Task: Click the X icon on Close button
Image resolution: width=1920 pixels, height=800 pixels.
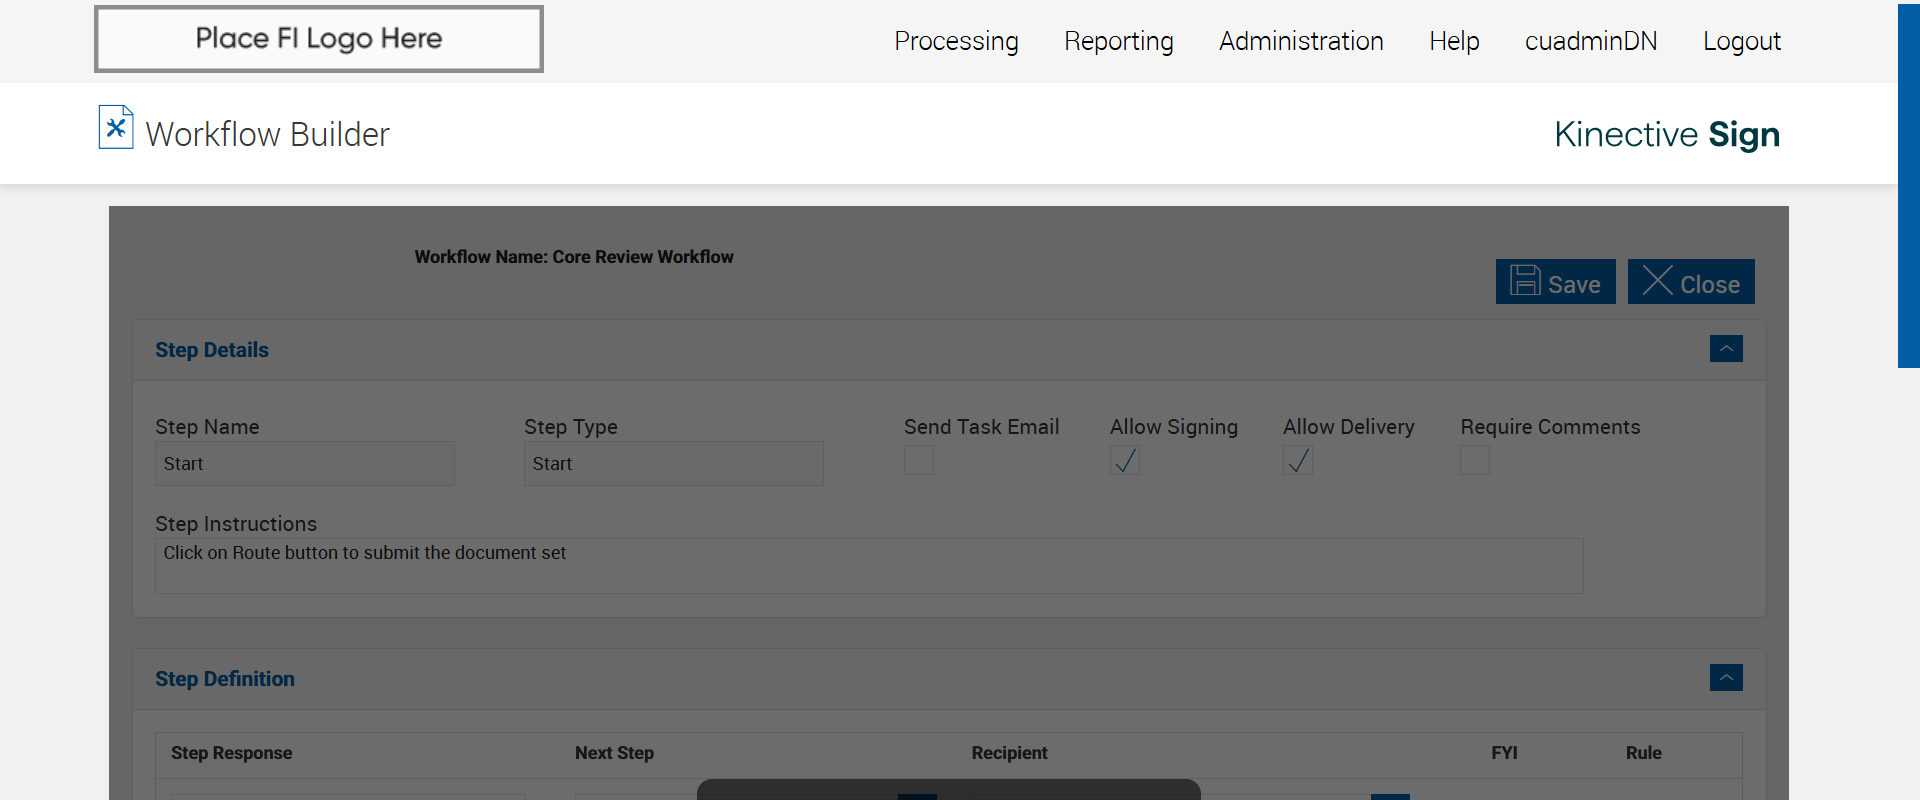Action: [x=1657, y=281]
